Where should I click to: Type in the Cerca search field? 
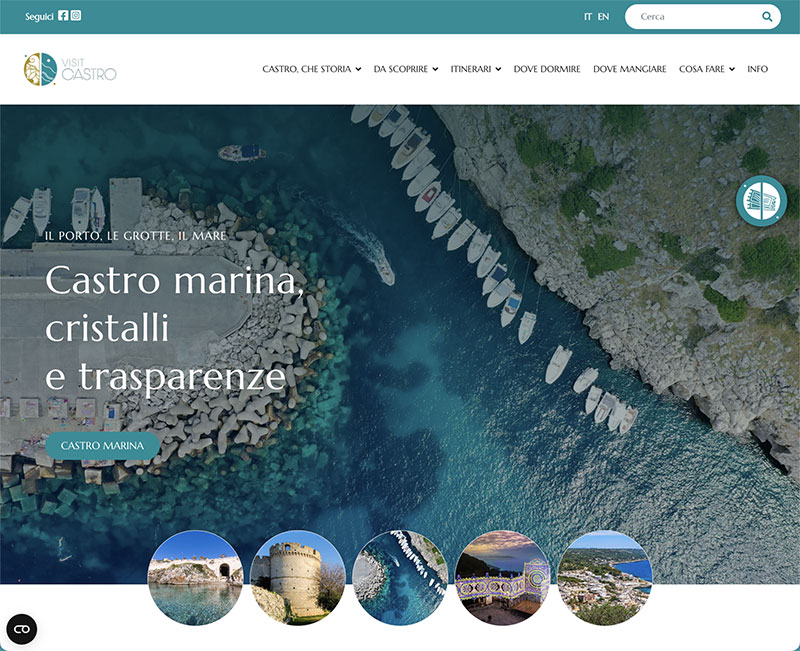click(x=695, y=17)
